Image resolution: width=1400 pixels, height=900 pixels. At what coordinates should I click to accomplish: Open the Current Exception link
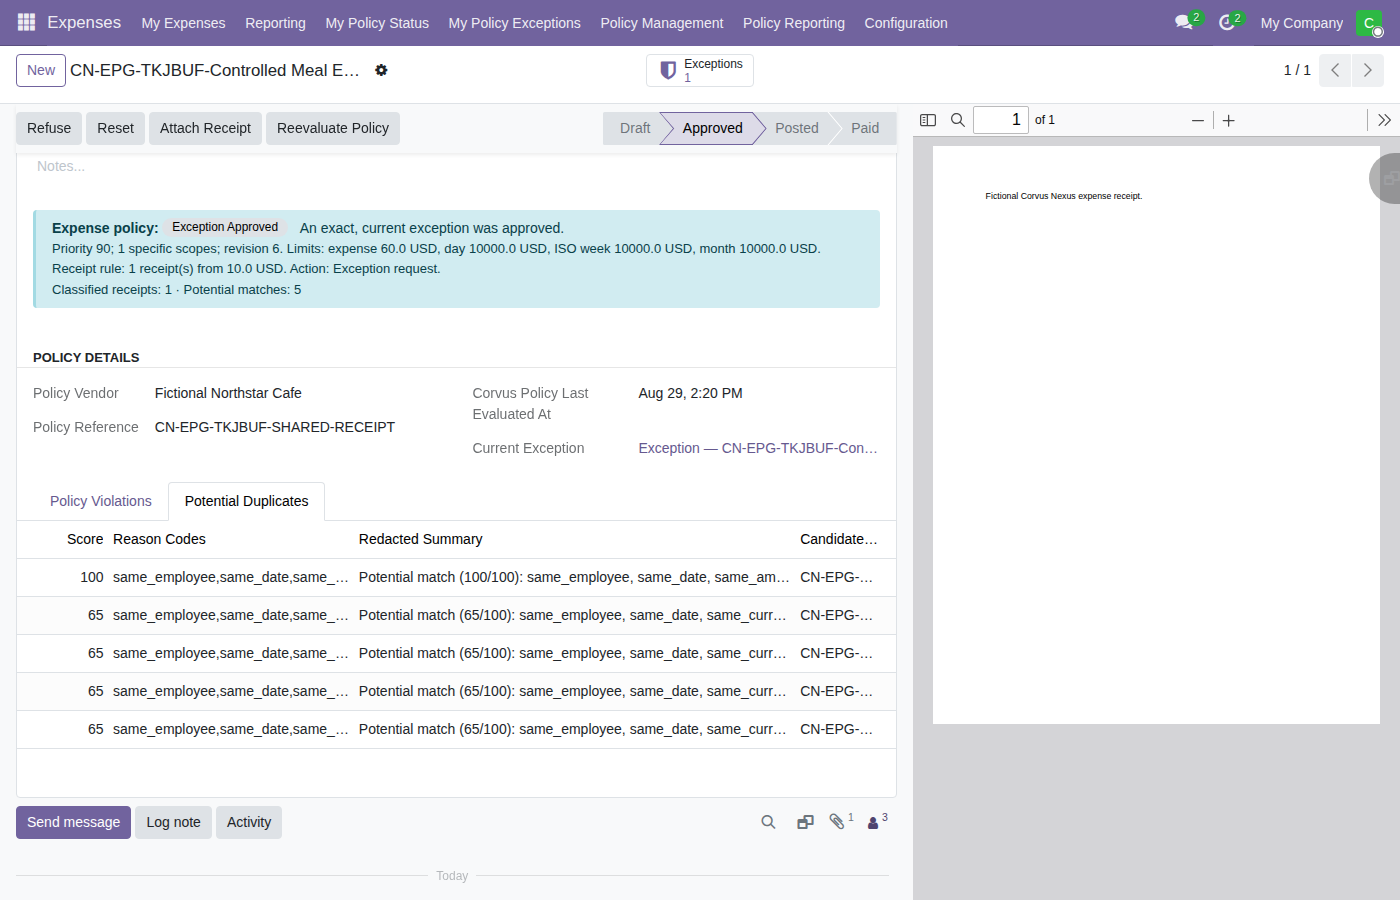point(758,448)
